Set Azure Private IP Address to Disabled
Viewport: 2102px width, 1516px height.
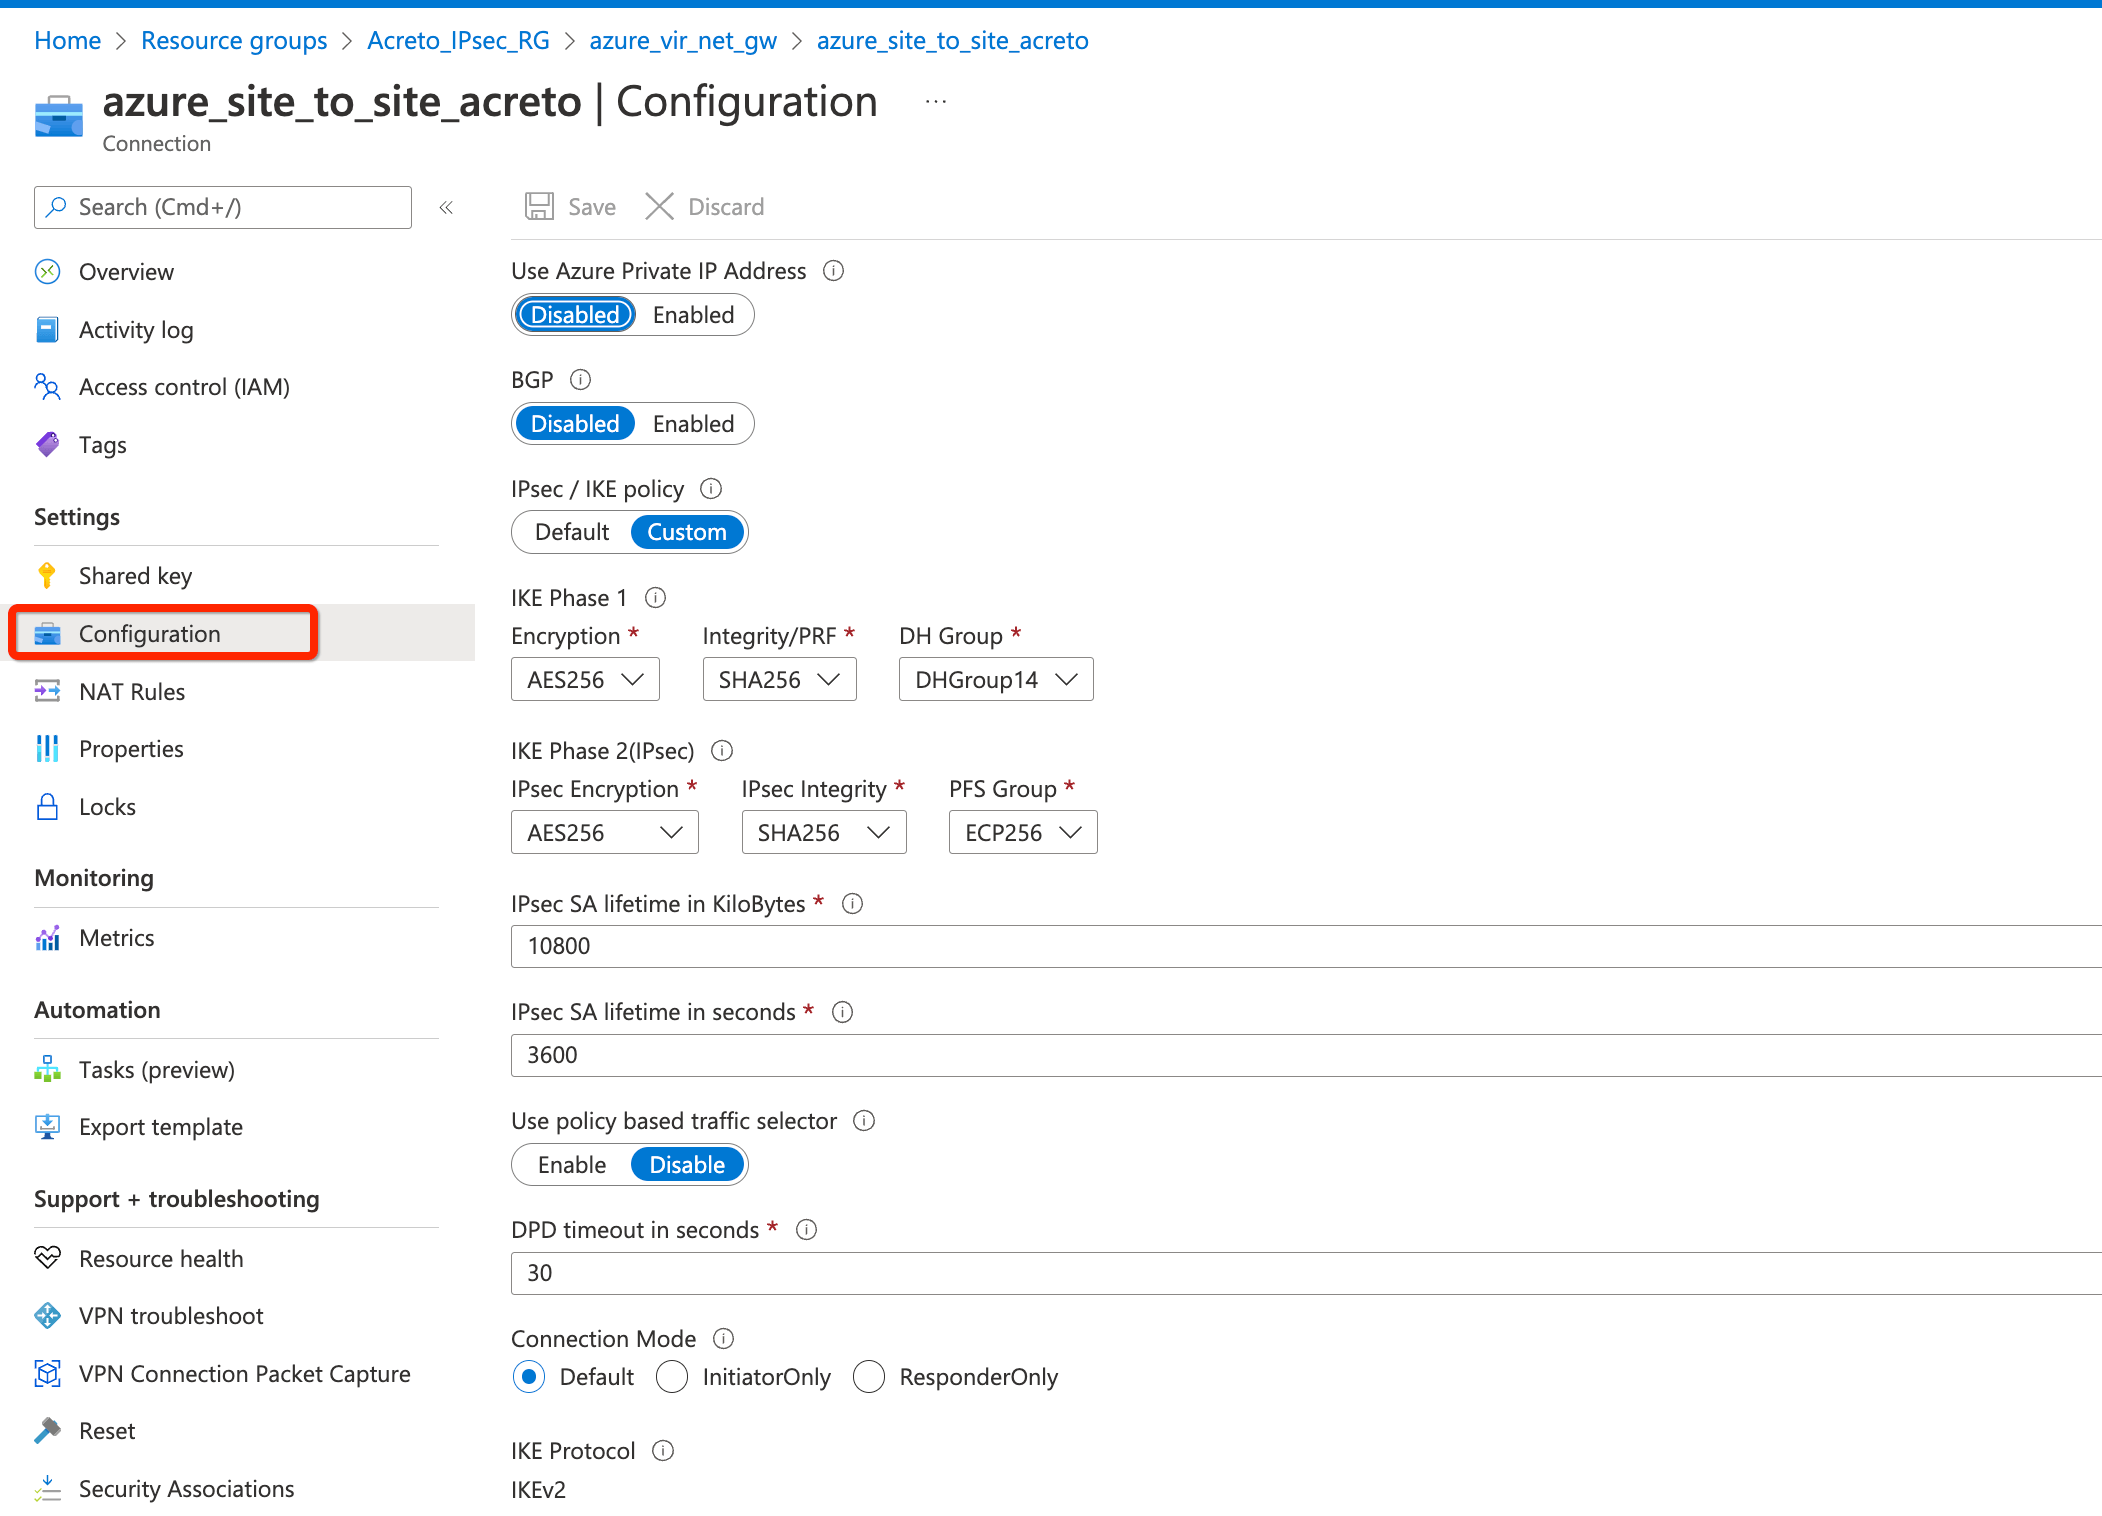(575, 315)
